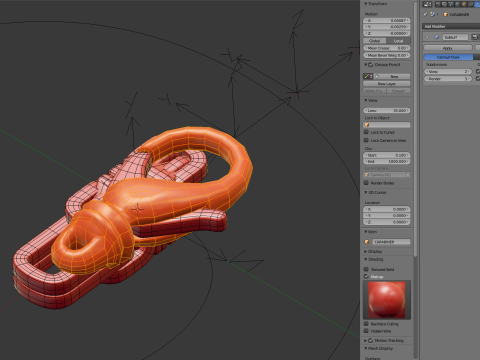Viewport: 480px width, 360px height.
Task: Adjust Clip End value
Action: click(x=387, y=161)
